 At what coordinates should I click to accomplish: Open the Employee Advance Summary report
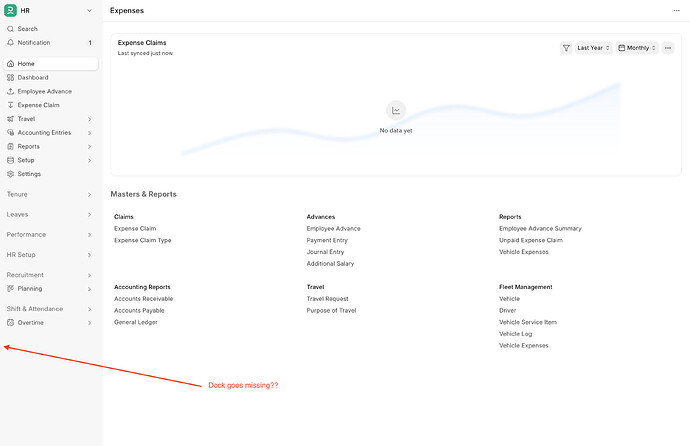point(540,229)
